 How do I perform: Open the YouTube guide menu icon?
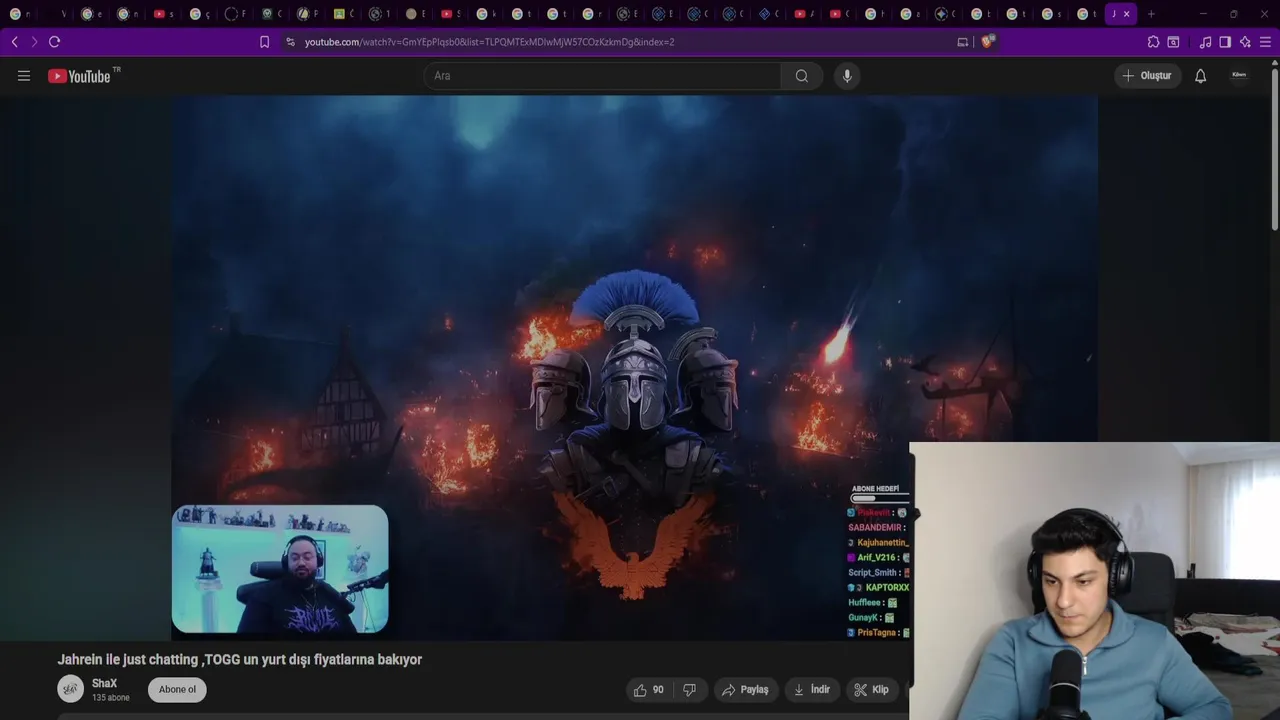pyautogui.click(x=24, y=76)
